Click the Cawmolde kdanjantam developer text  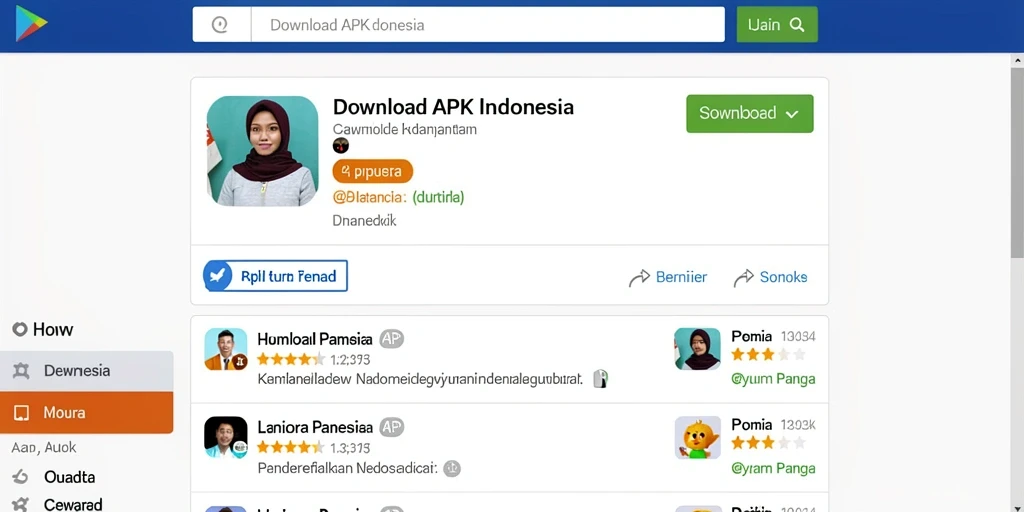[x=404, y=129]
